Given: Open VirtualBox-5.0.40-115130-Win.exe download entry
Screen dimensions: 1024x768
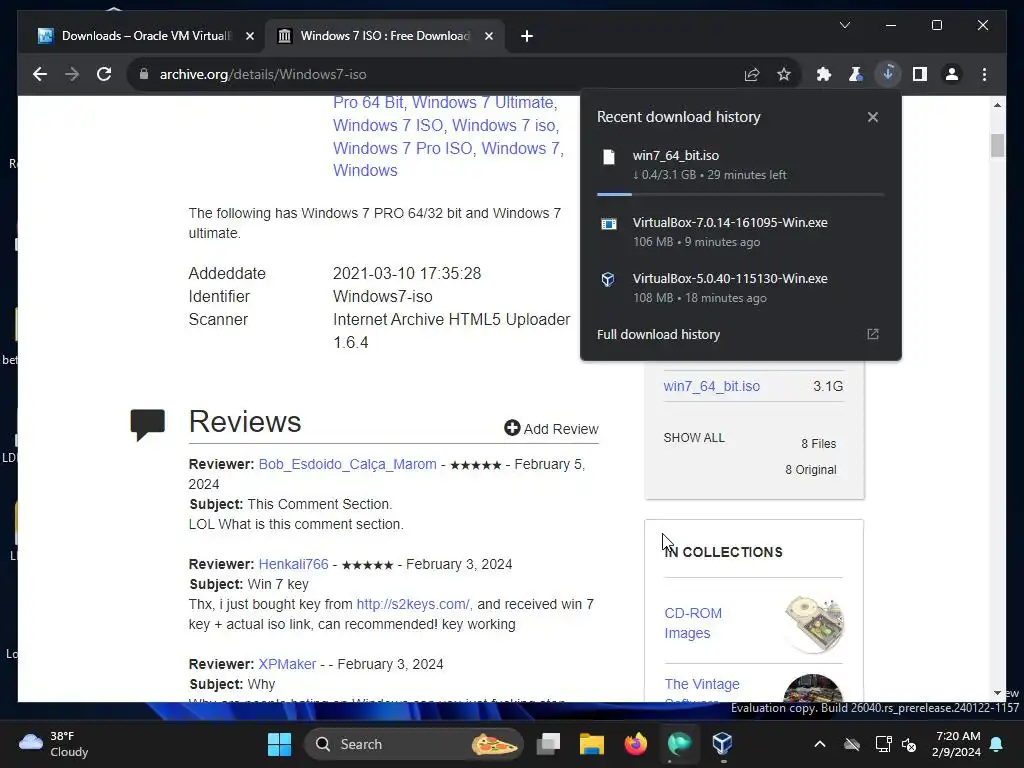Looking at the screenshot, I should pos(741,288).
